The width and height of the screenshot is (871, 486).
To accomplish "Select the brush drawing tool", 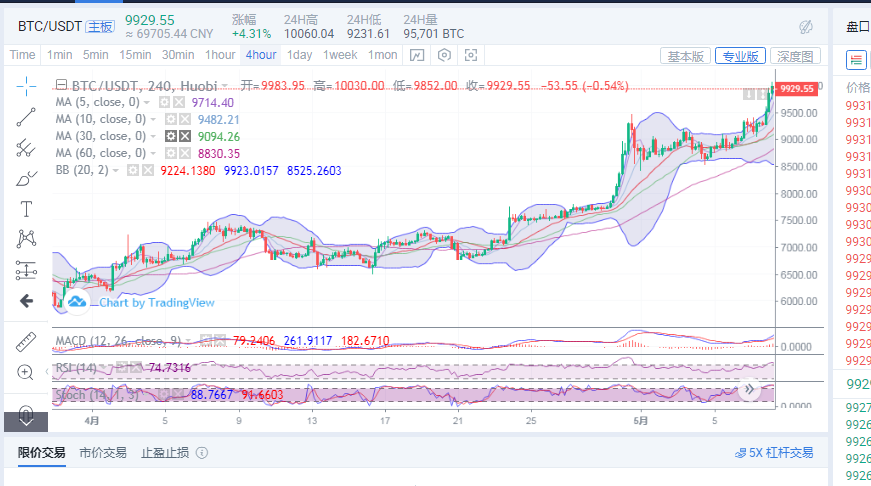I will (26, 179).
